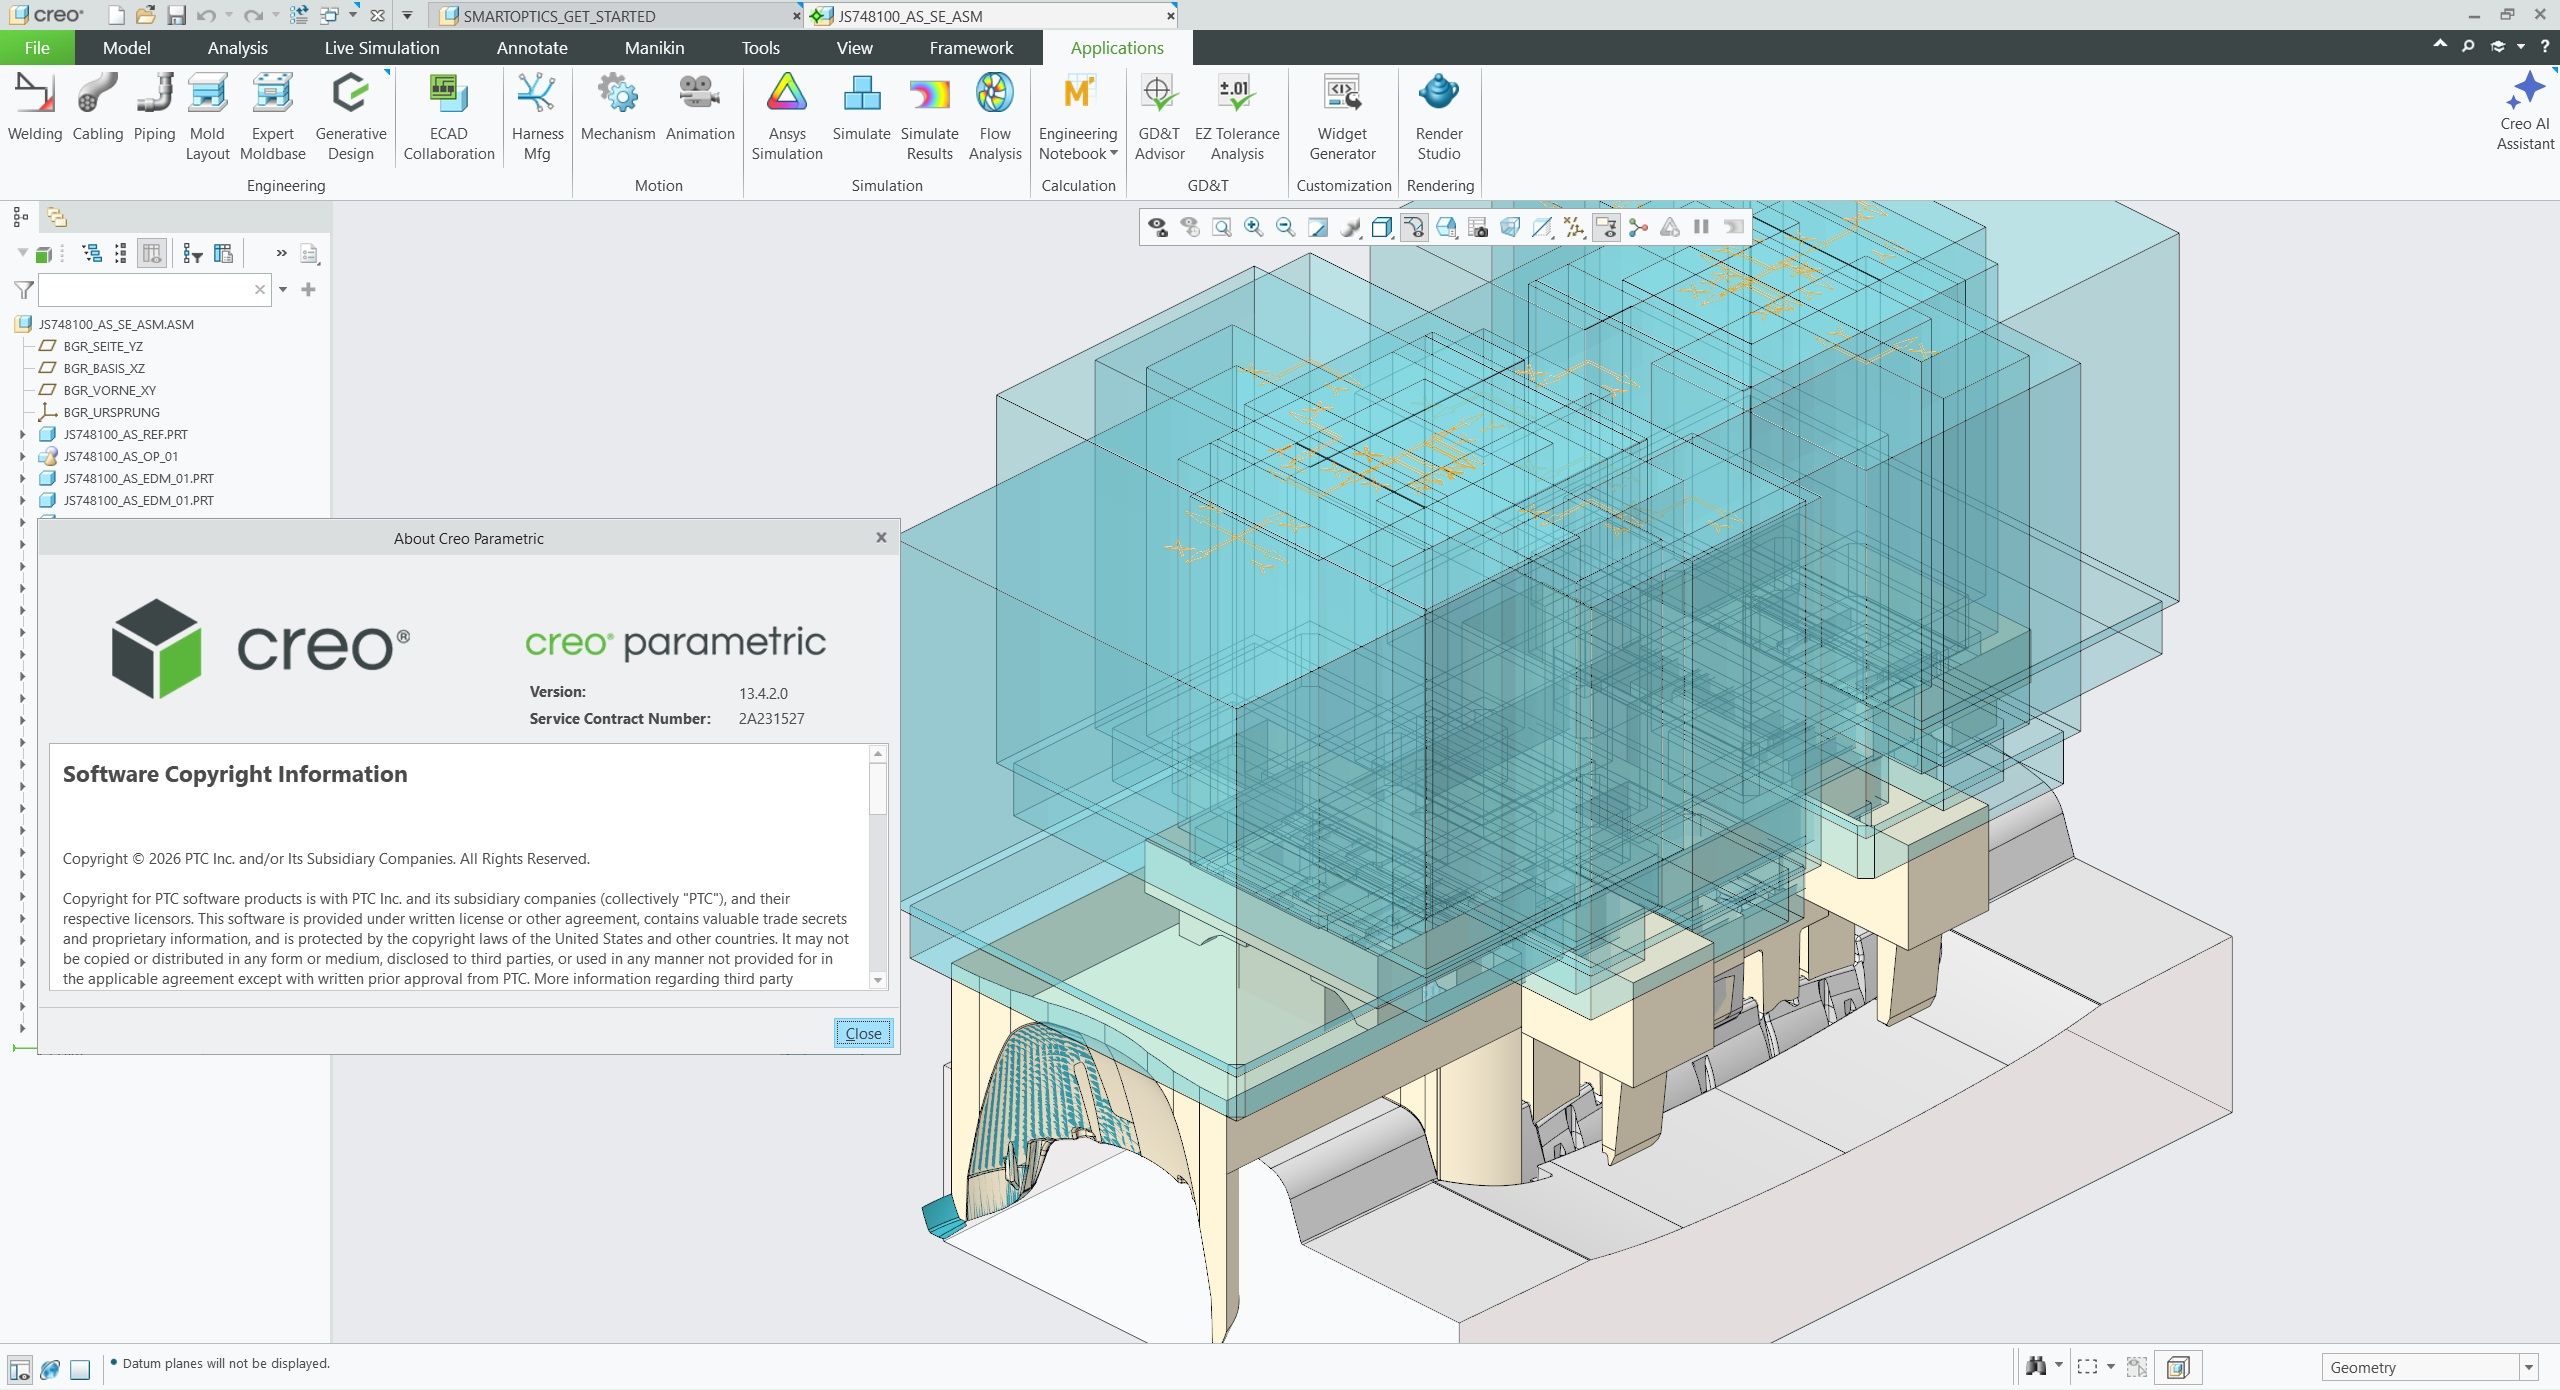Open the Mechanism application
Screen dimensions: 2560x1390
[617, 107]
